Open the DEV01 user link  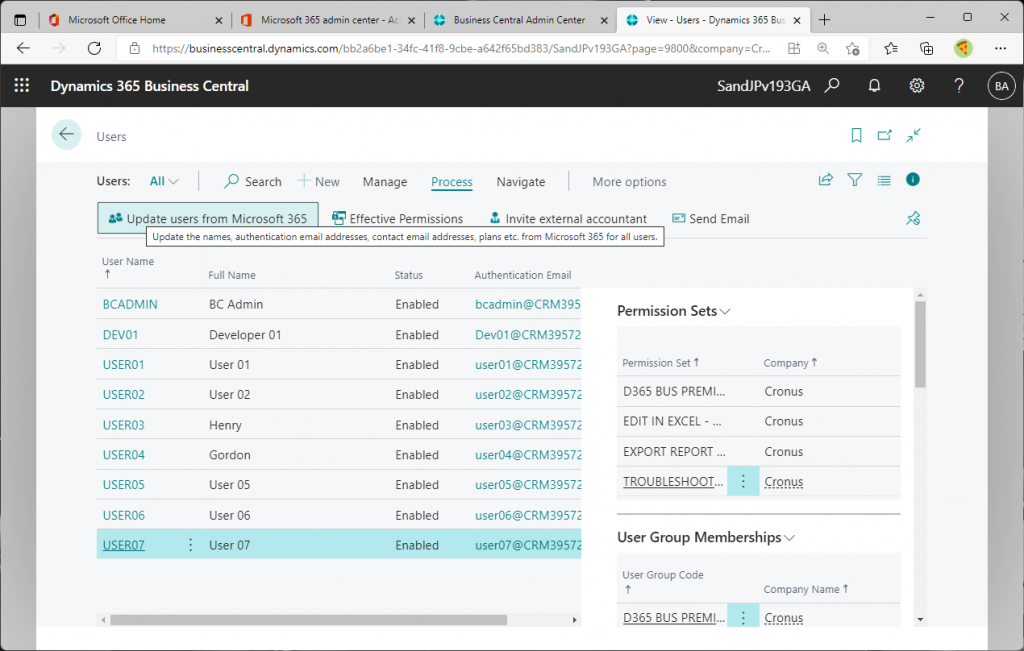click(120, 334)
